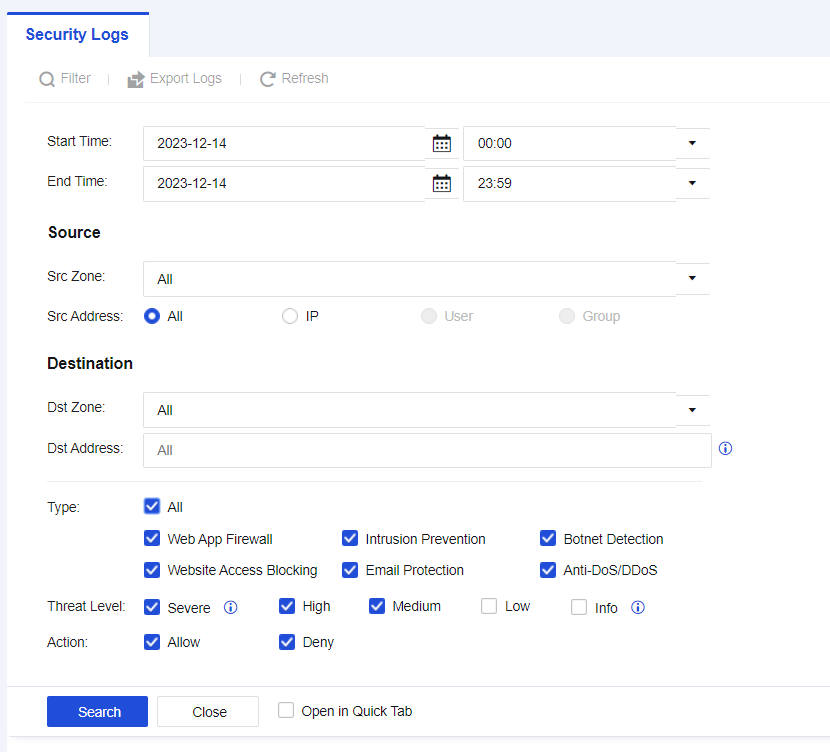Click the info icon next to Severe
Viewport: 830px width, 752px height.
(x=231, y=607)
